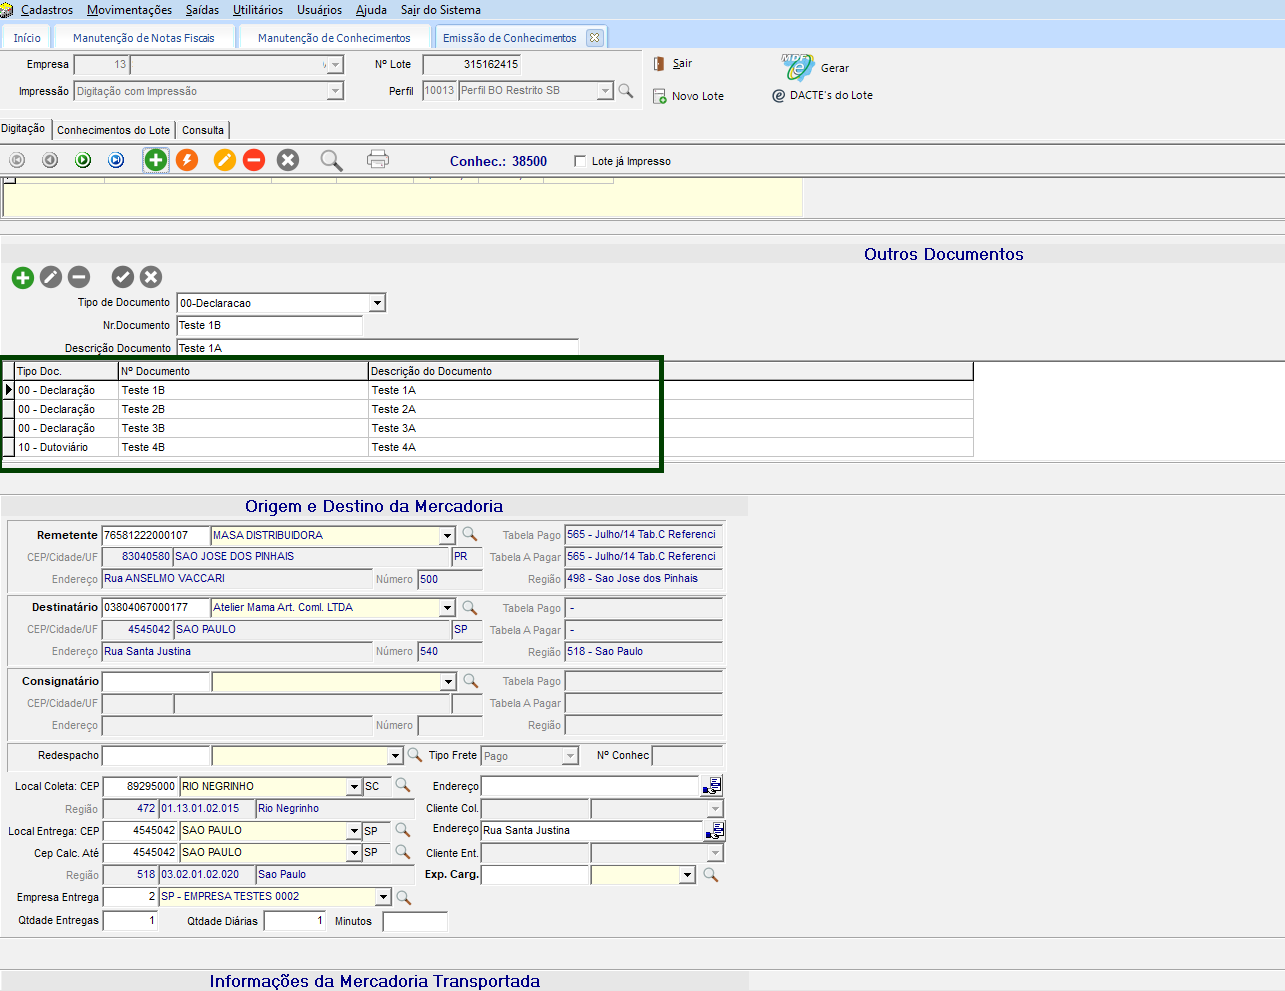
Task: Click the DACTE's do Lote button
Action: tap(822, 95)
